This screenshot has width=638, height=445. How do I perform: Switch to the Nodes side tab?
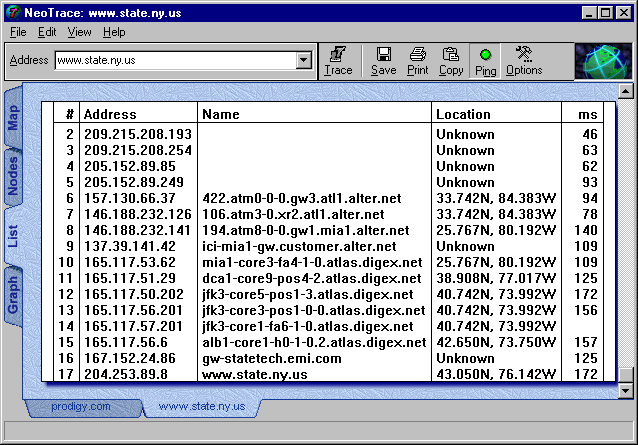13,176
